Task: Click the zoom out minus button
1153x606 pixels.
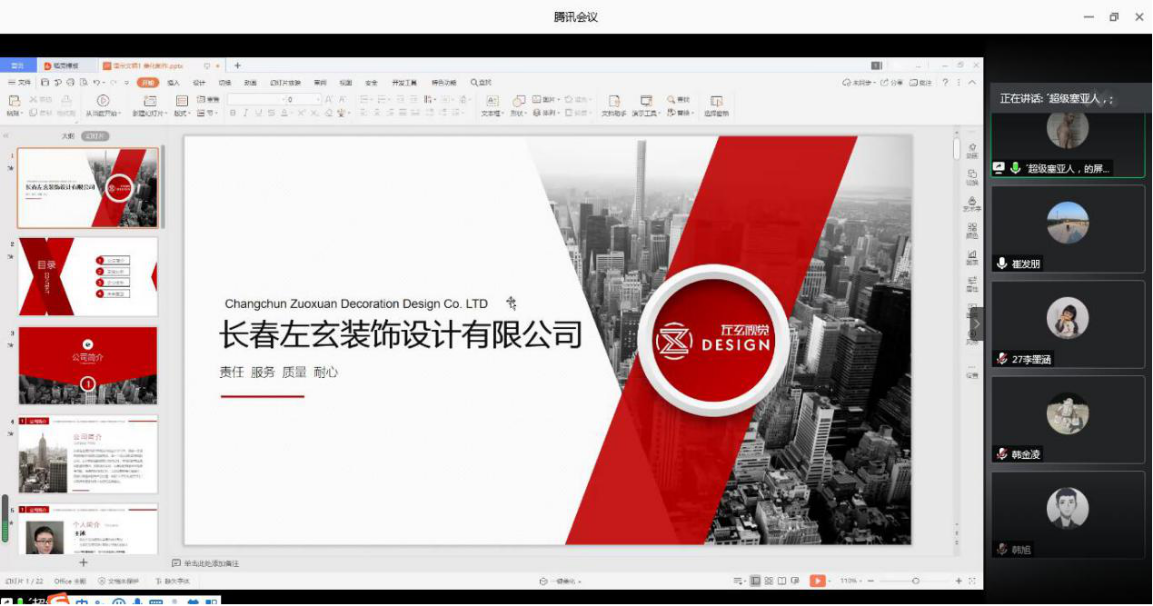Action: [x=871, y=581]
